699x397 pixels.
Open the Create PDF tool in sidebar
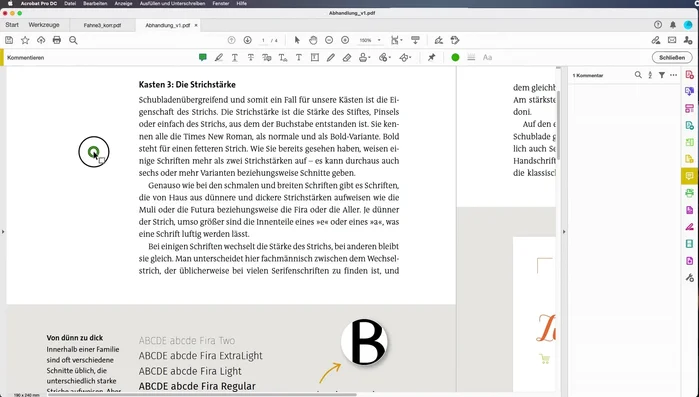point(689,75)
